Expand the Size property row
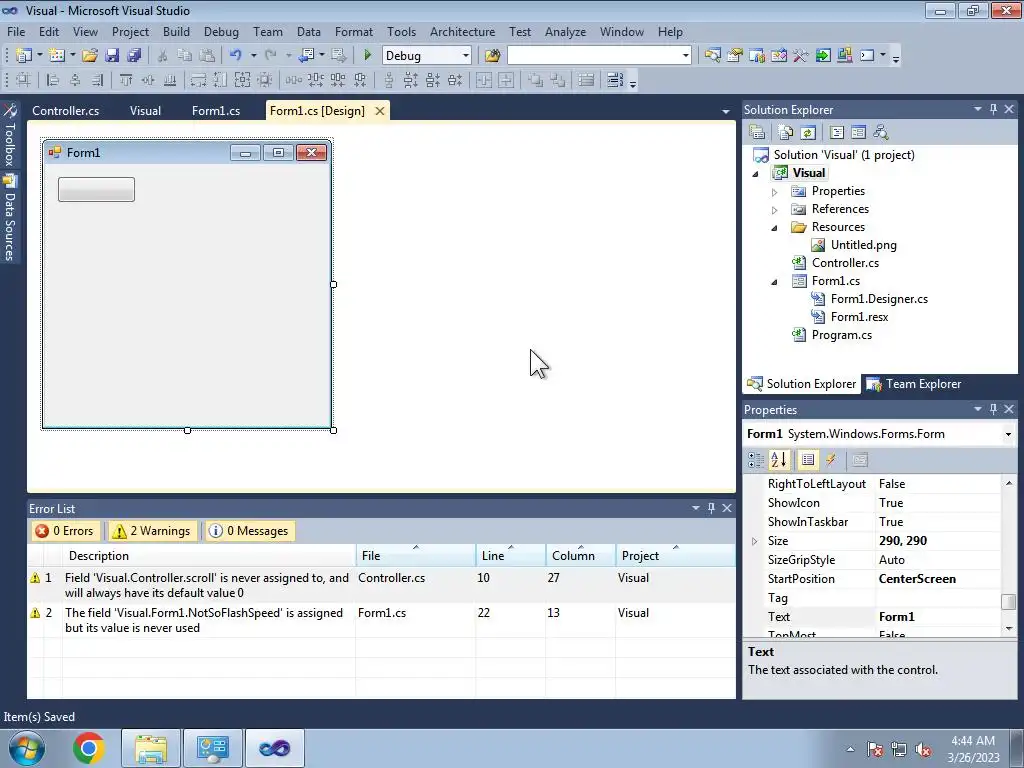Viewport: 1024px width, 768px height. [x=754, y=541]
